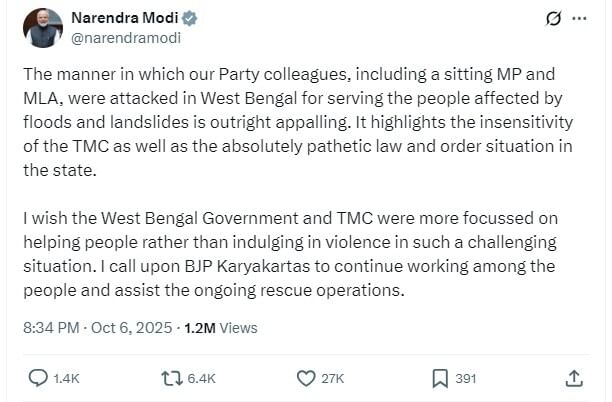Open Narendra Modi's profile picture
Image resolution: width=612 pixels, height=402 pixels.
tap(43, 28)
